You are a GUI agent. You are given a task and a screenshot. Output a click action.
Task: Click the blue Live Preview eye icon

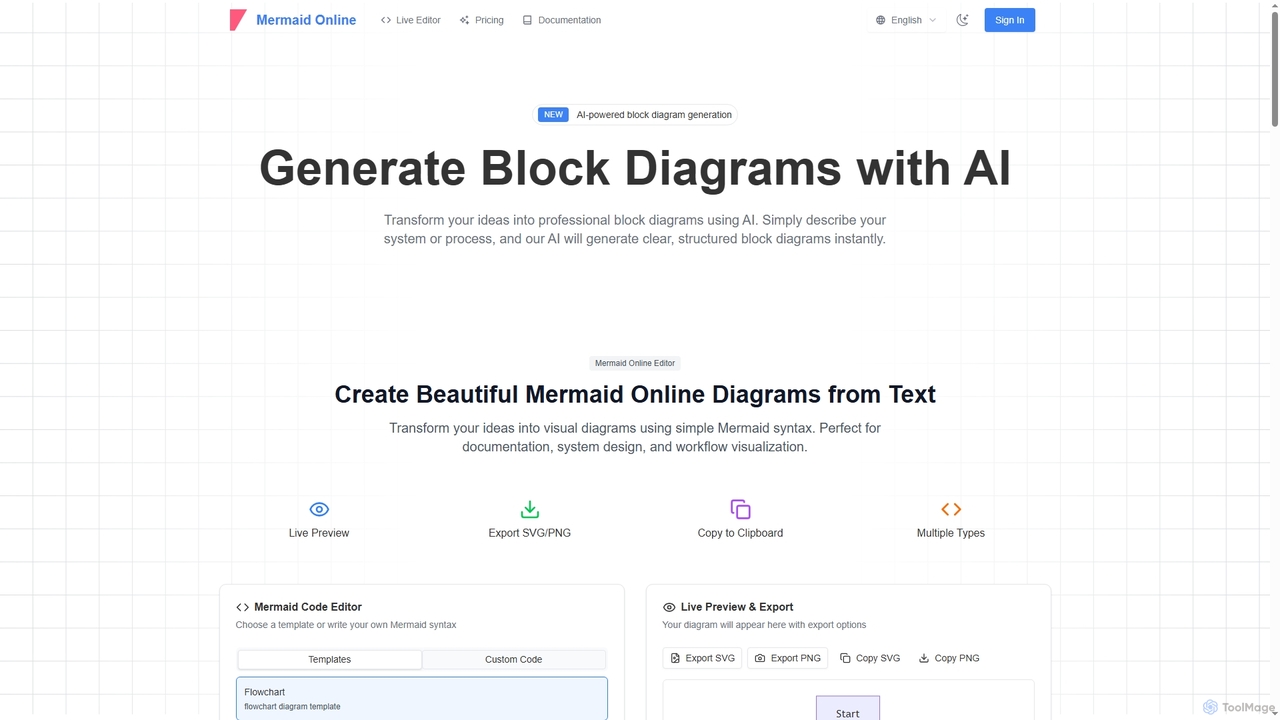click(319, 509)
